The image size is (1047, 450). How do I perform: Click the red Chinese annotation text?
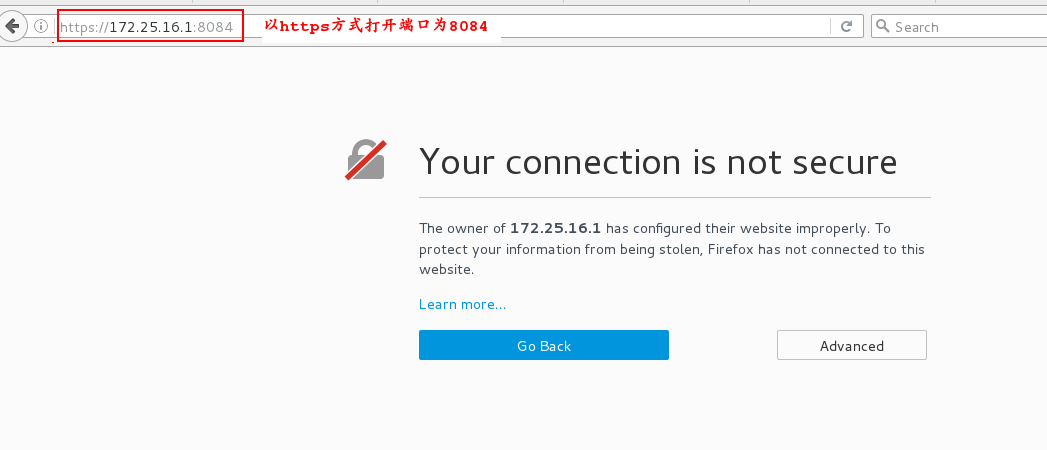377,27
